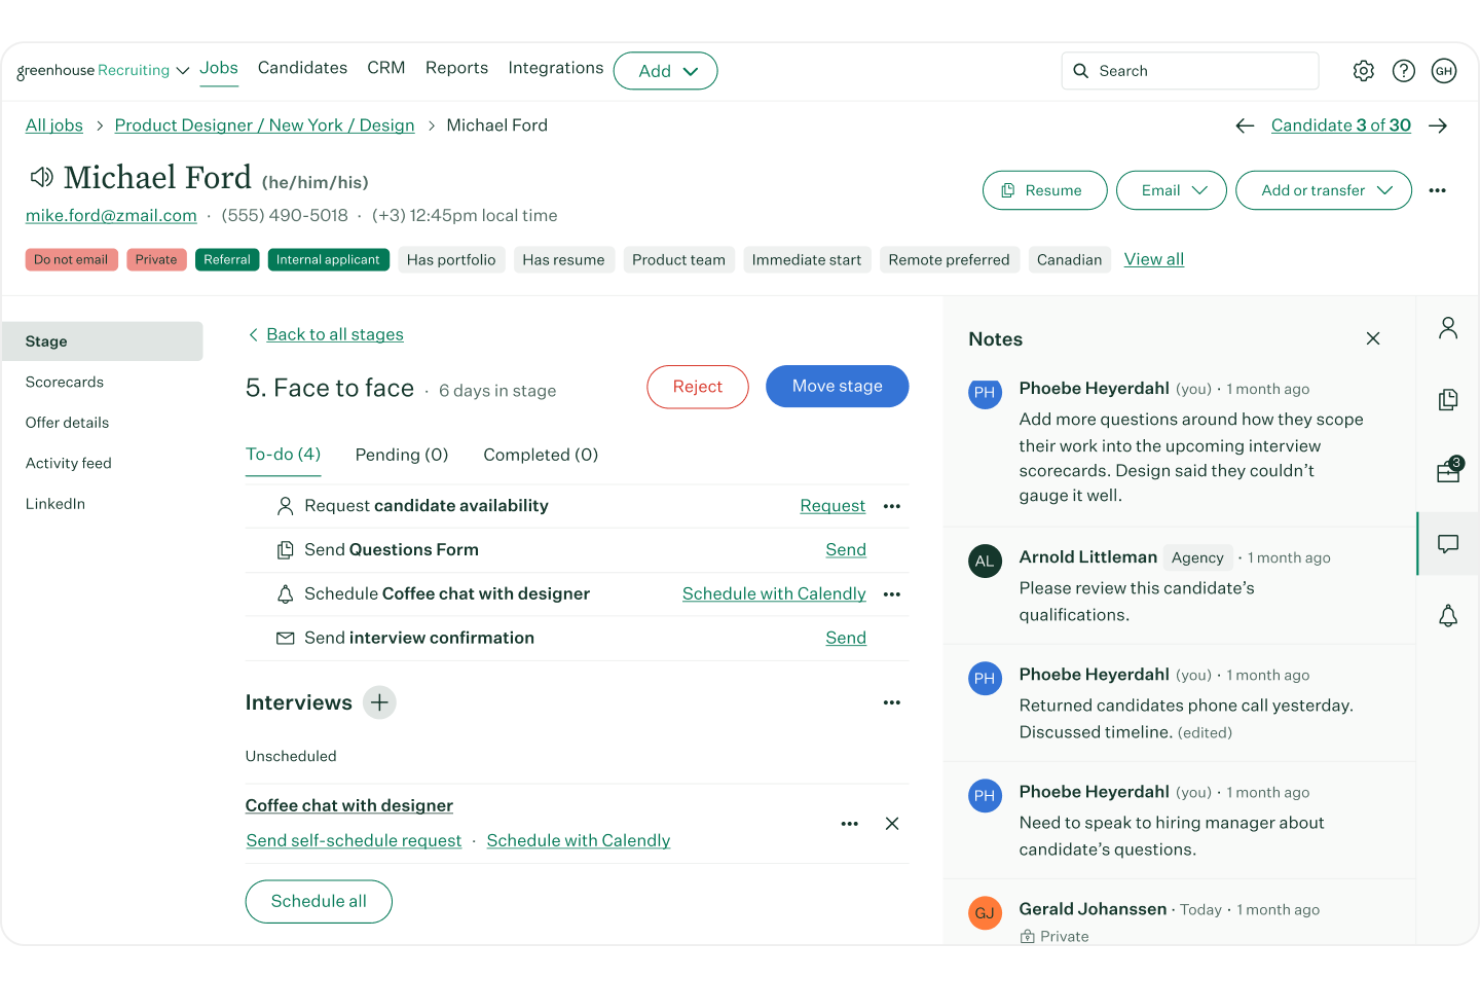
Task: Open the settings gear icon
Action: pos(1363,70)
